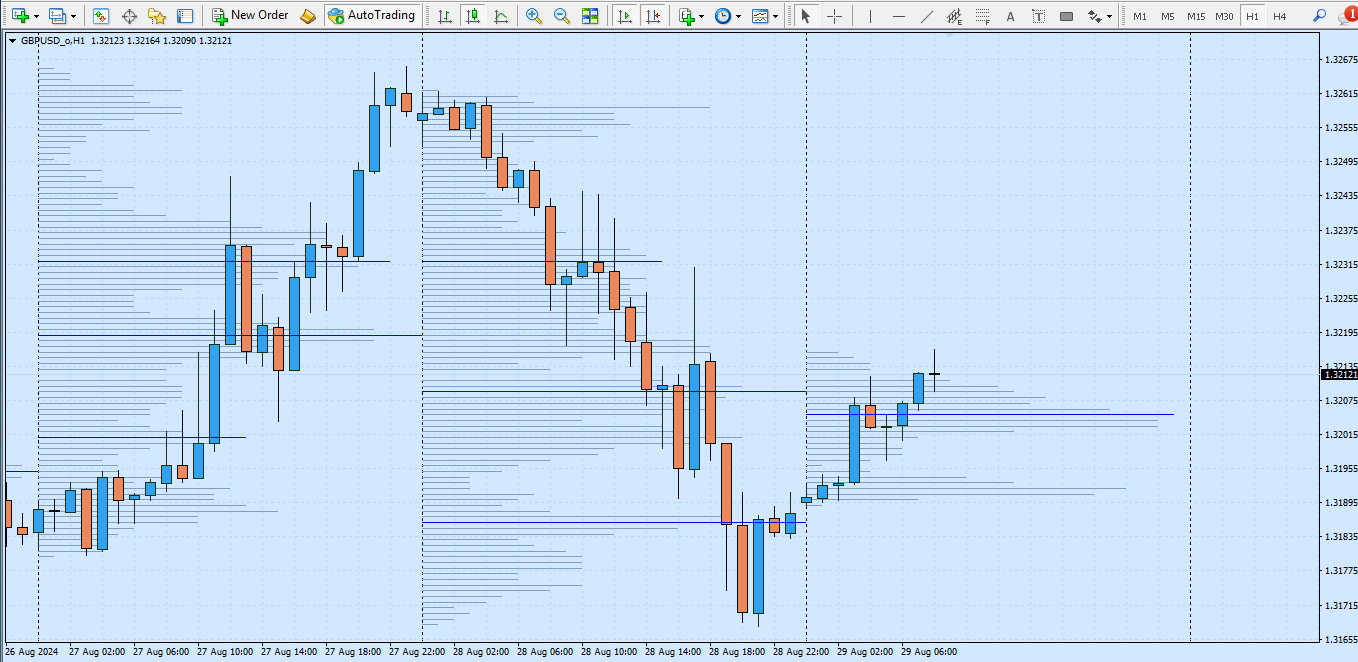Open the Data Window crosshair icon
This screenshot has width=1358, height=662.
[129, 16]
